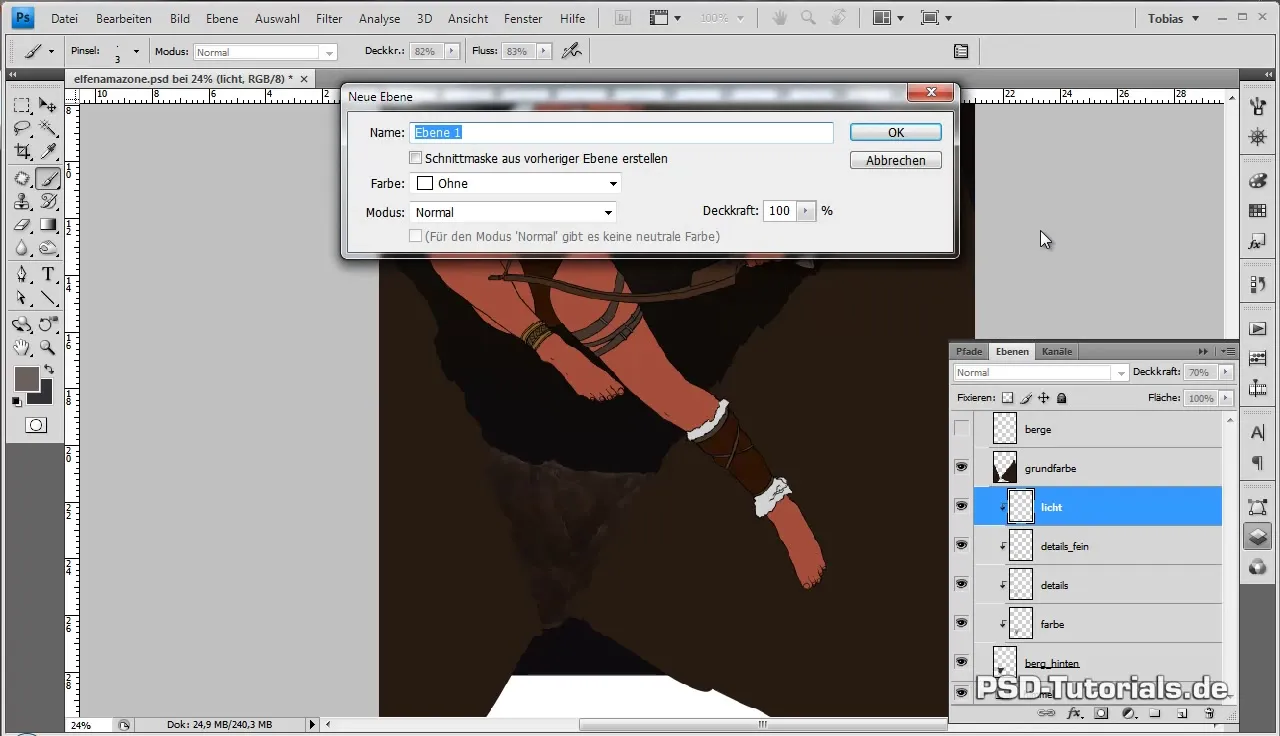Hide the grundfarbe layer
This screenshot has width=1280, height=736.
click(x=961, y=467)
